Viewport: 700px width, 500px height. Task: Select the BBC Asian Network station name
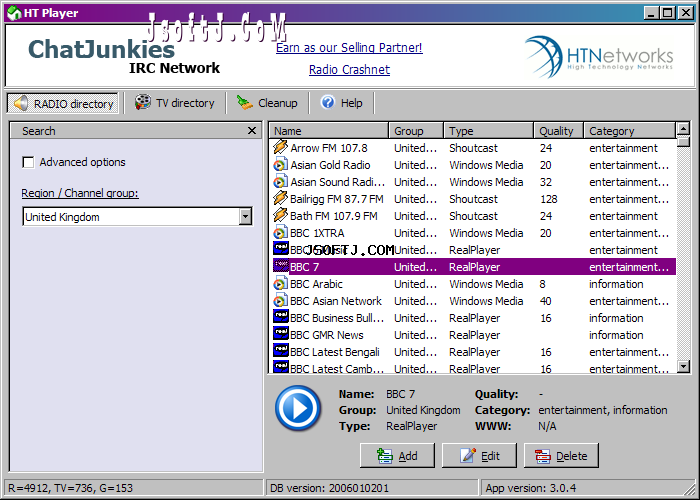coord(336,301)
